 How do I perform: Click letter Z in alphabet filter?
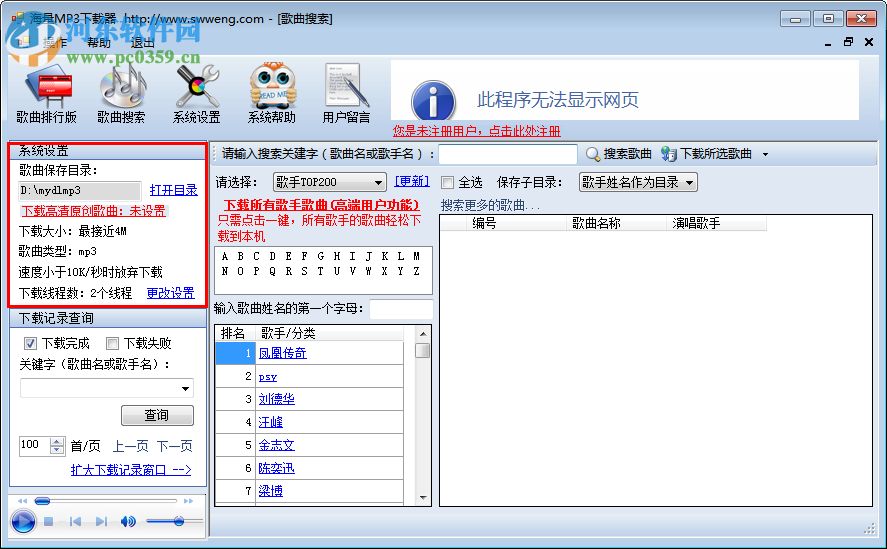click(416, 272)
